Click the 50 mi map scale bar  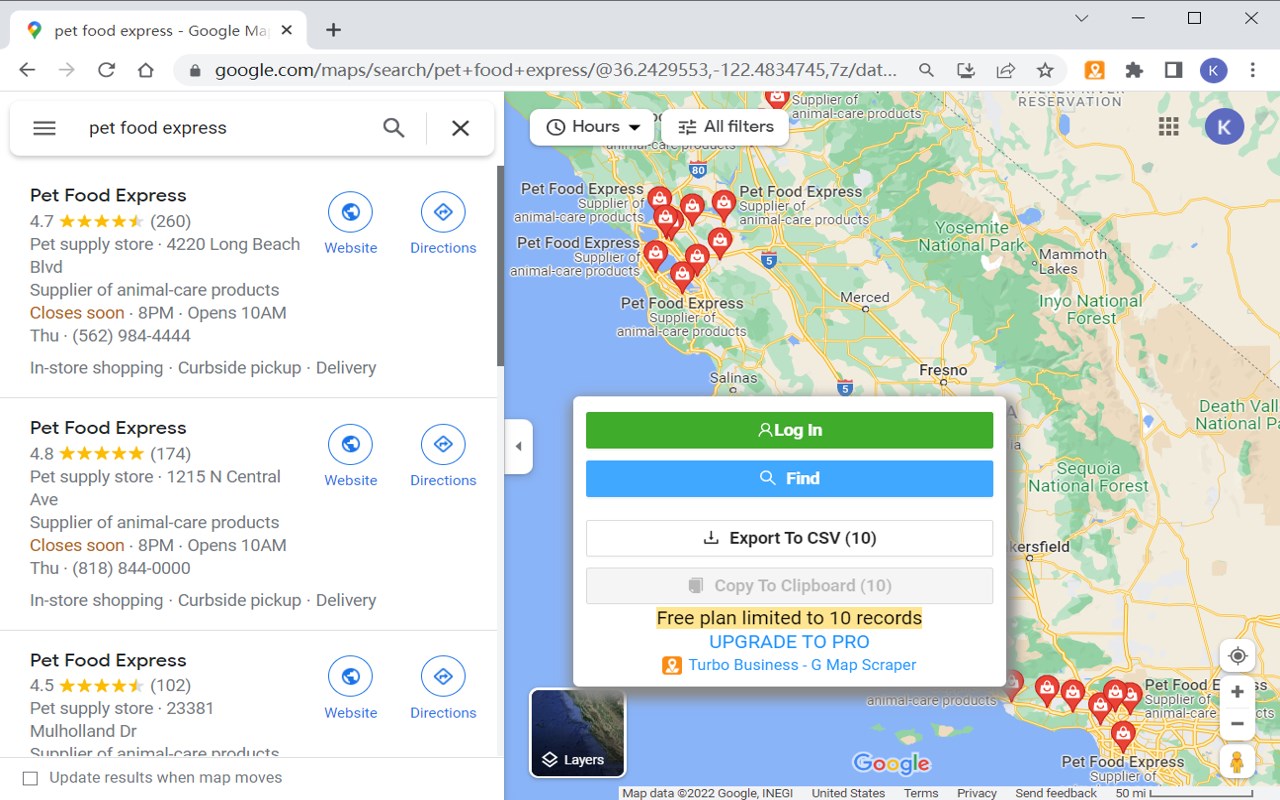(1184, 793)
